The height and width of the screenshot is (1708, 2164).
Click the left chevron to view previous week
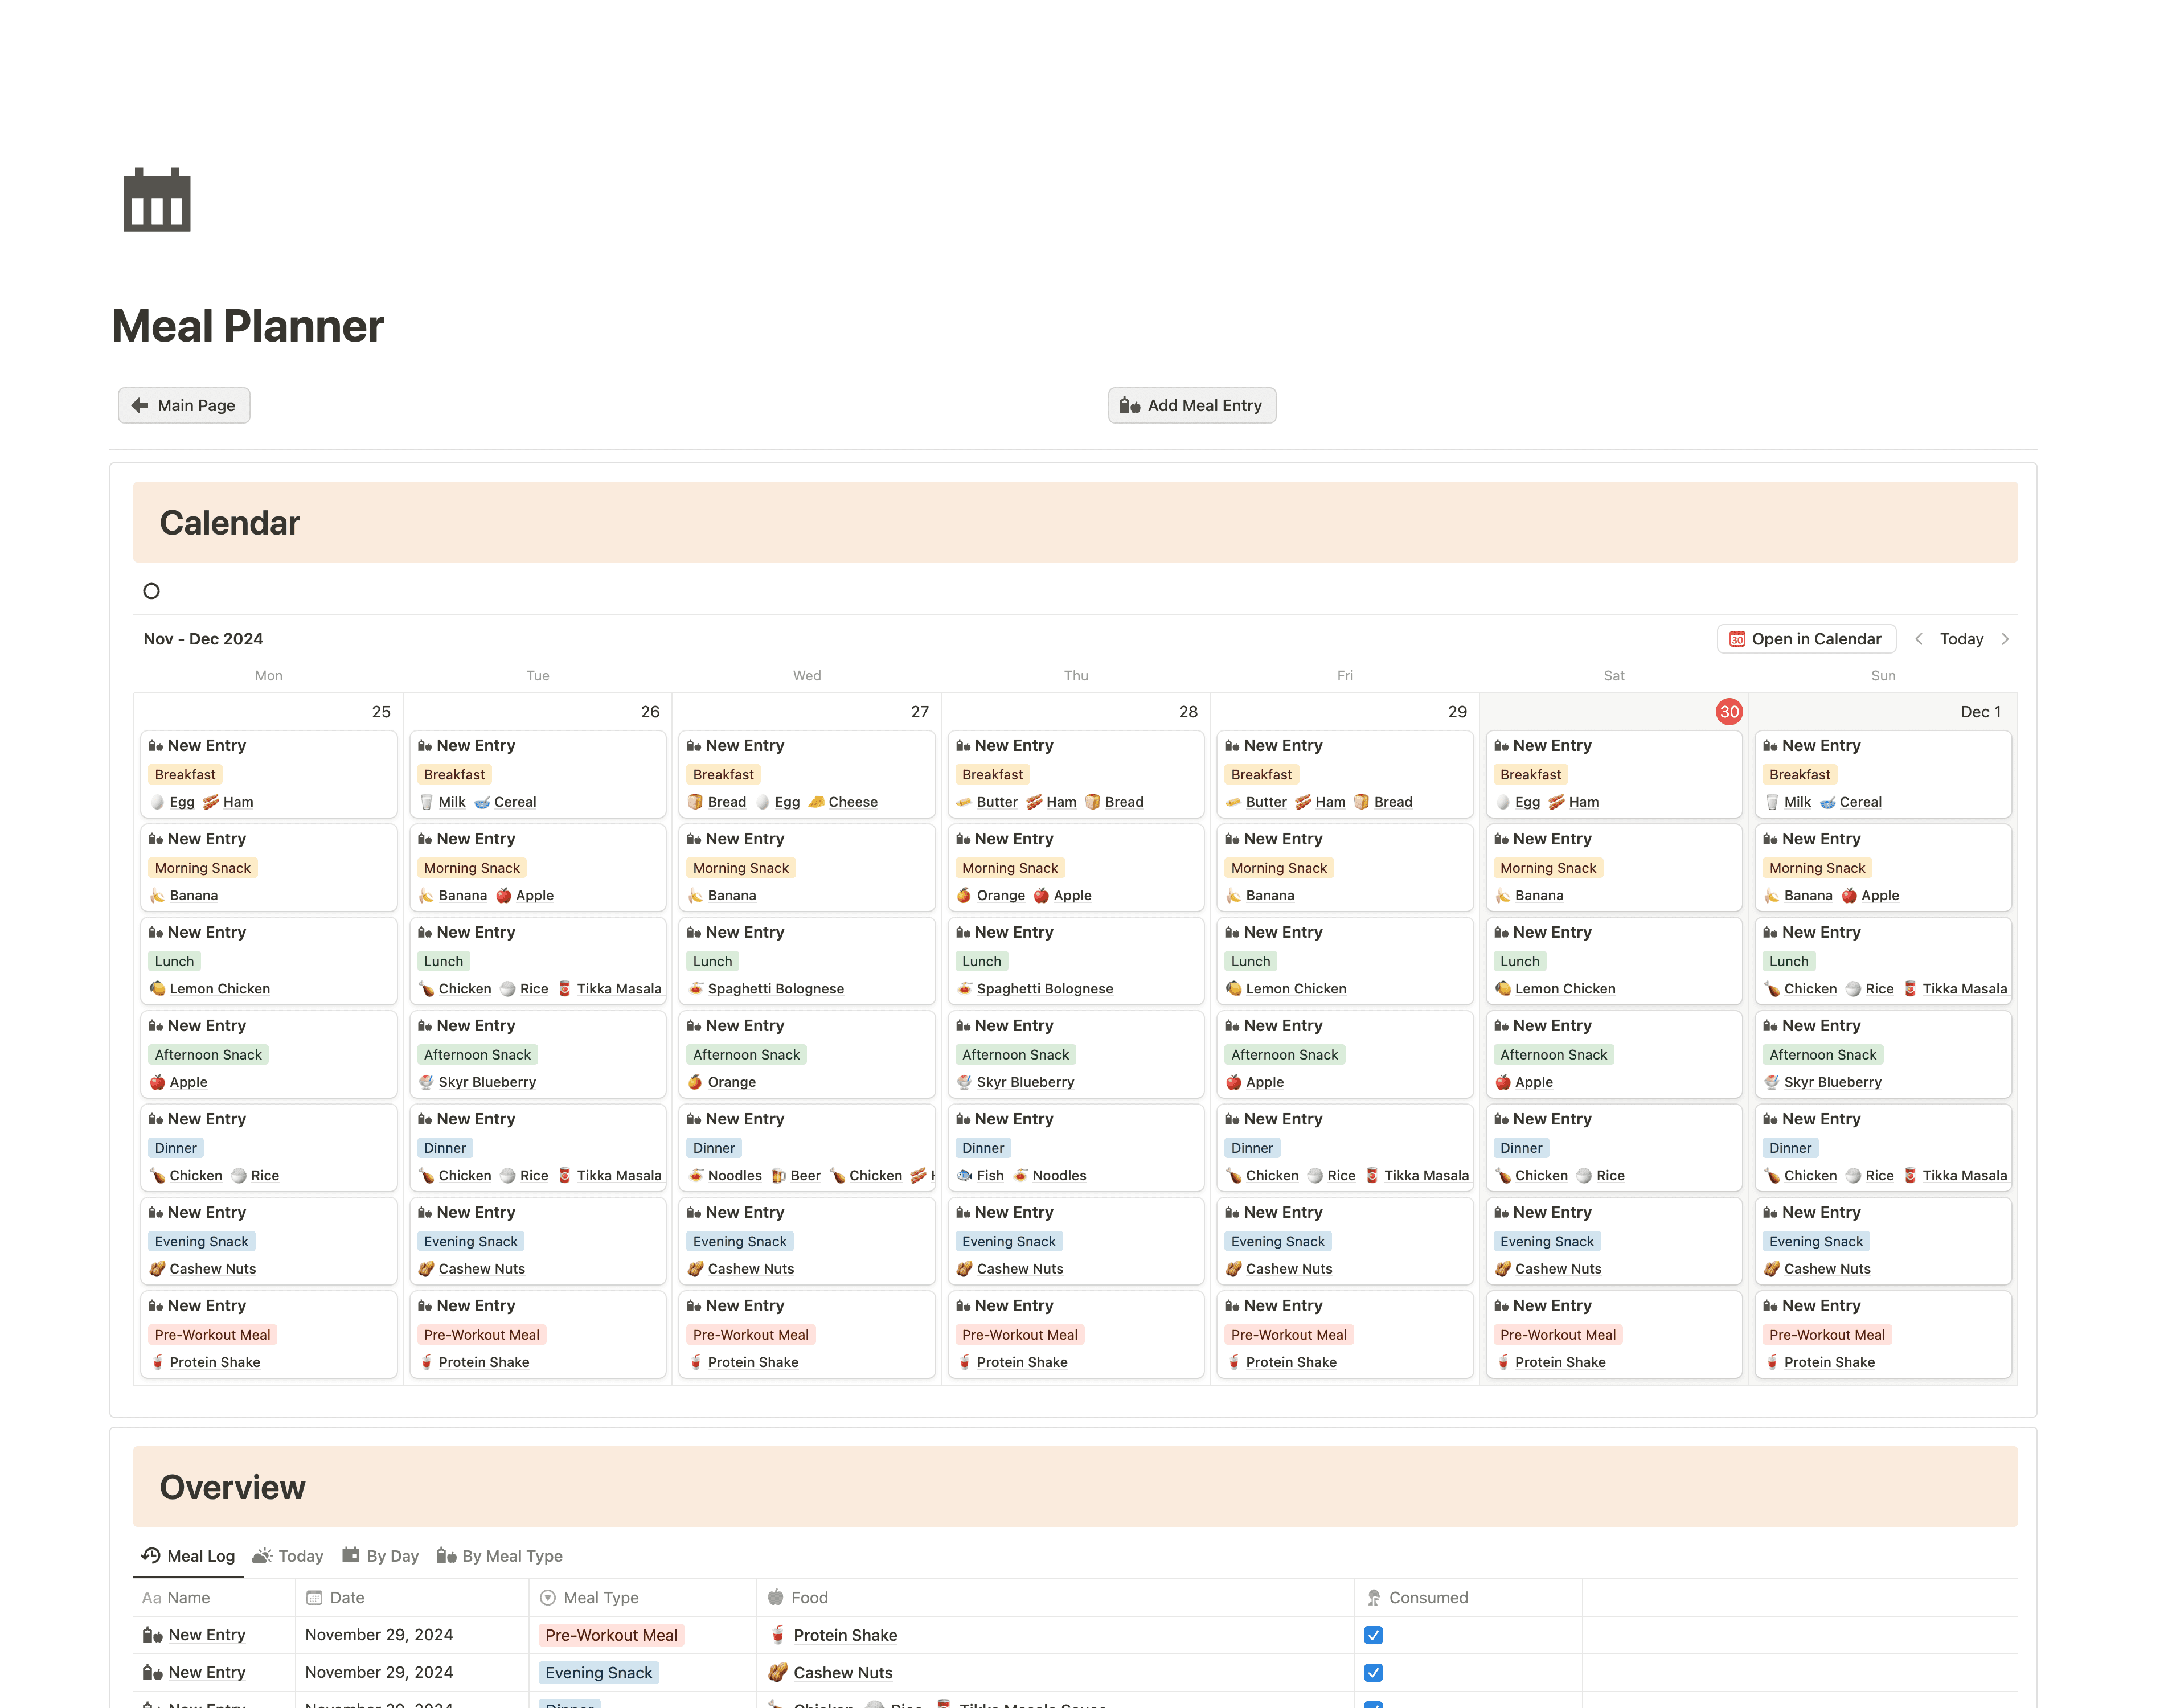coord(1919,638)
